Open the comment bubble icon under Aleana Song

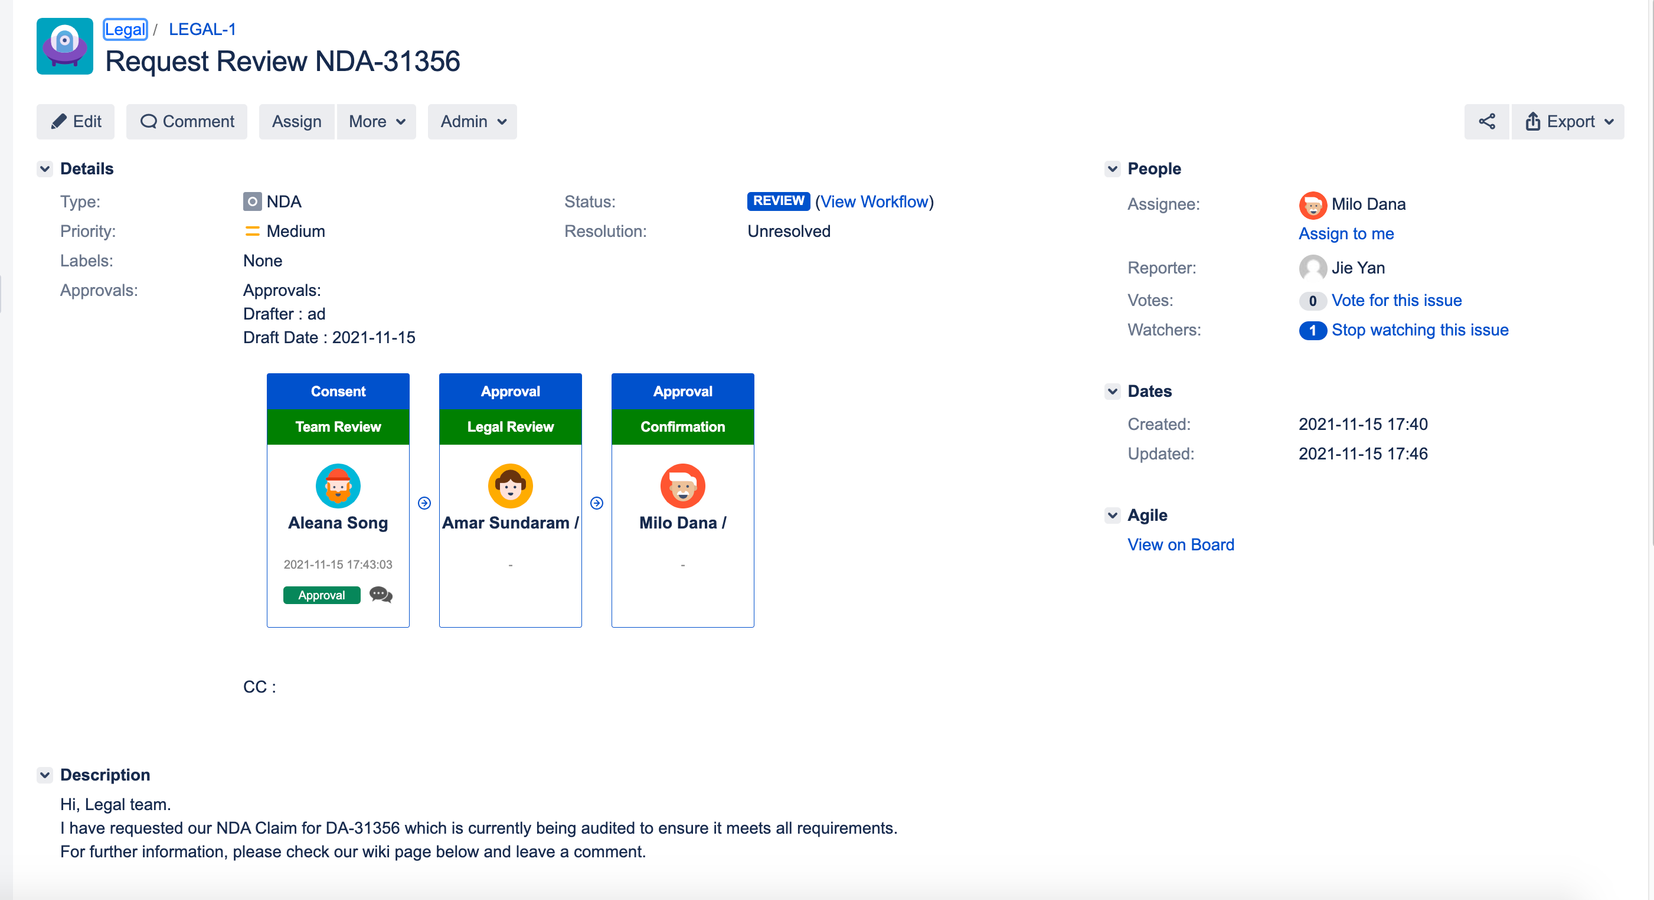click(381, 595)
